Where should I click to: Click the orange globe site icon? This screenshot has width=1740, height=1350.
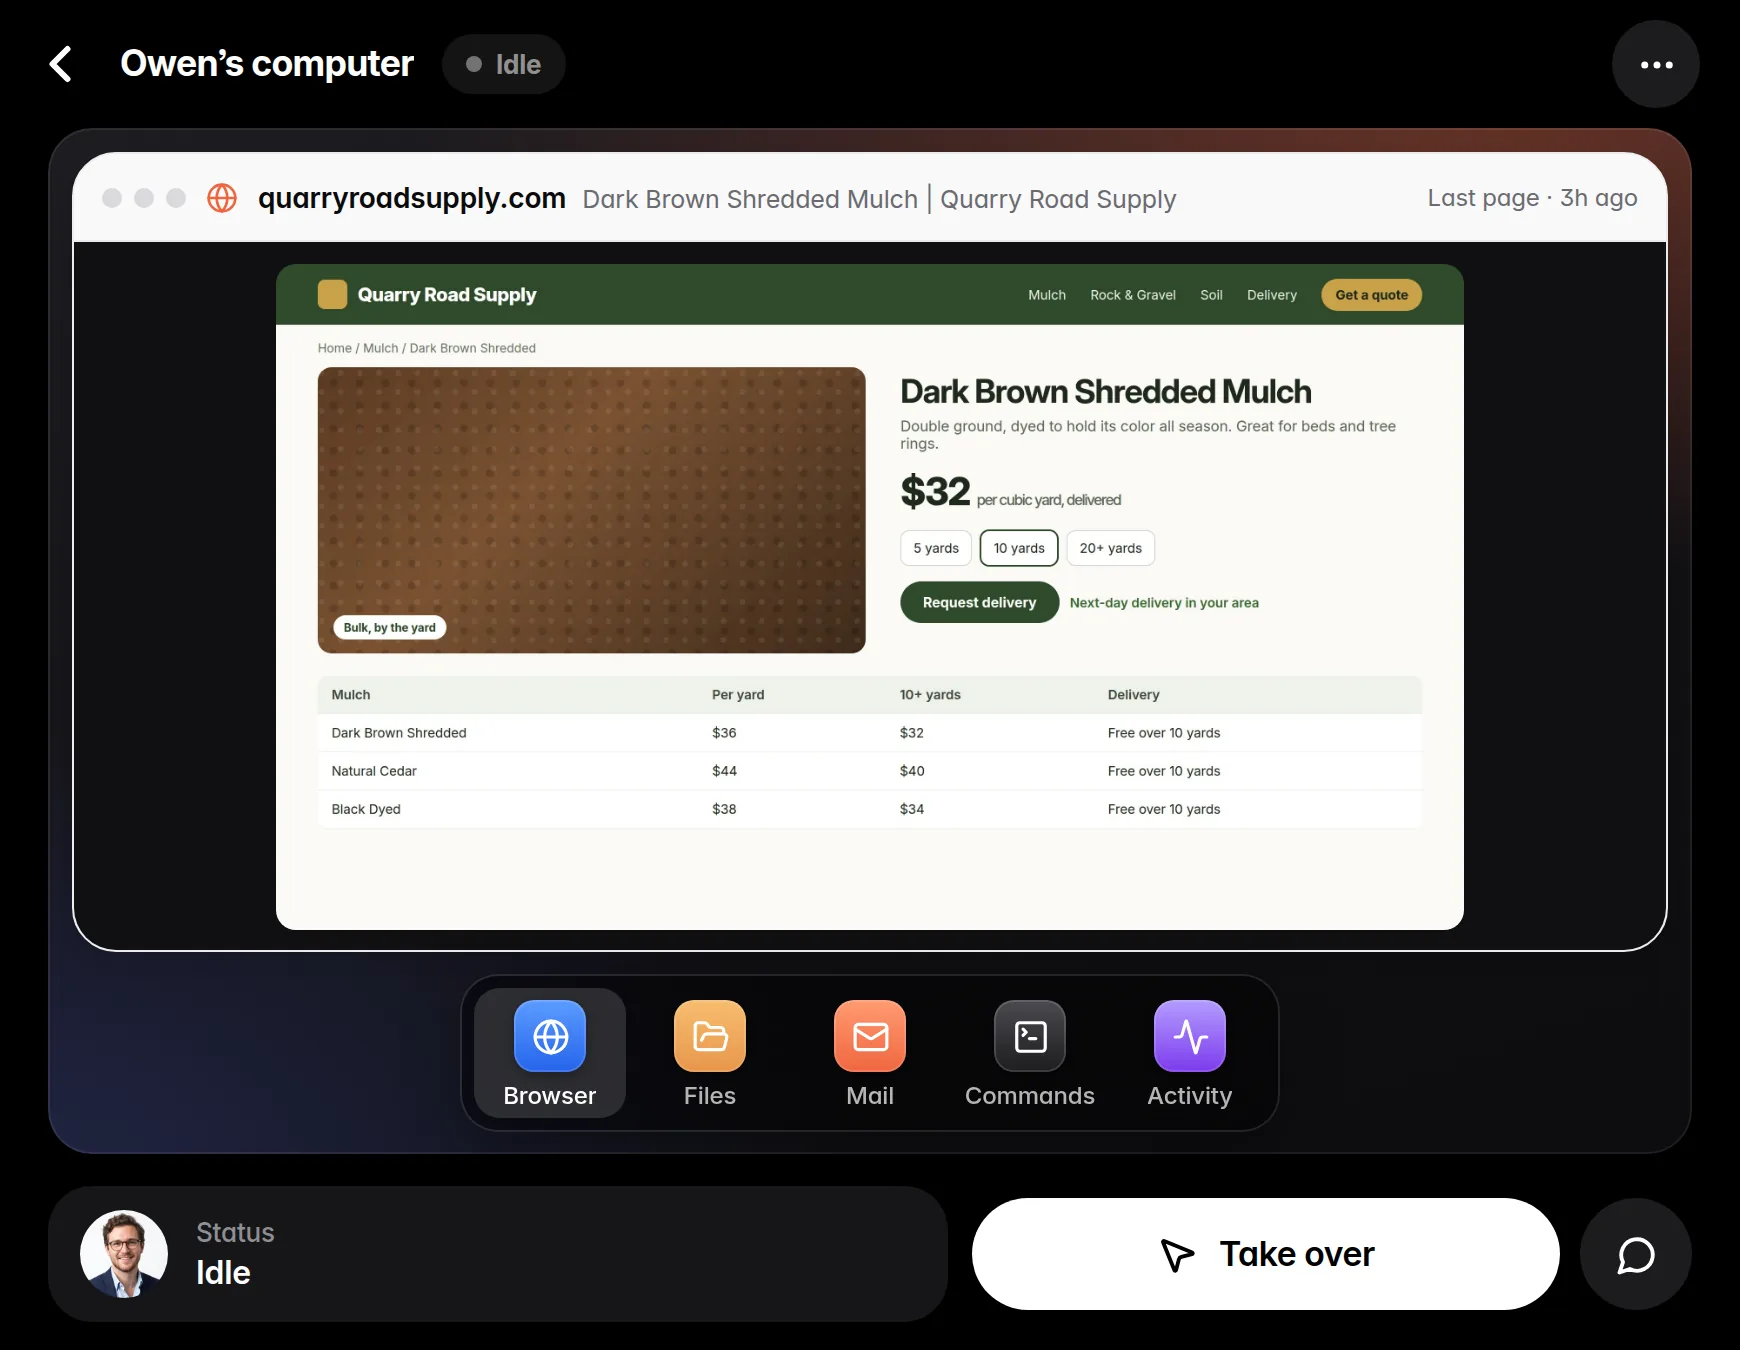(222, 198)
